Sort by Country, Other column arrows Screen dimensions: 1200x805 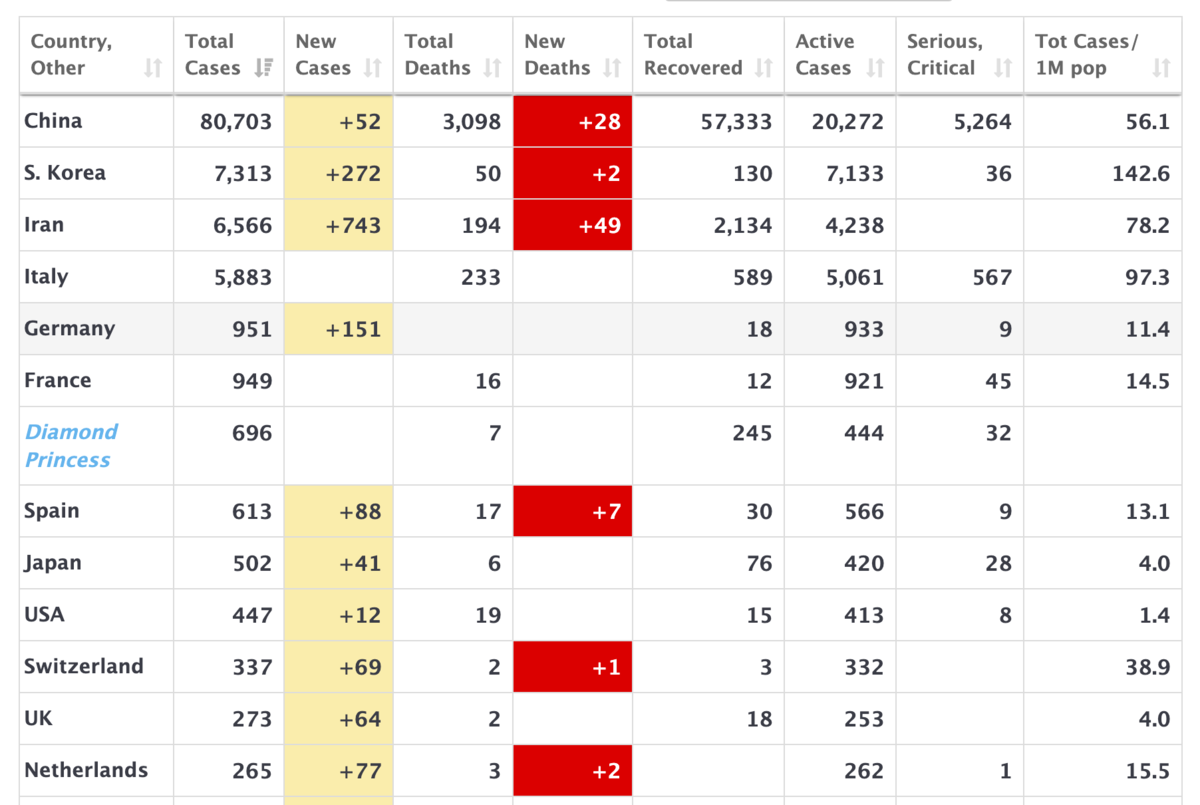click(x=152, y=68)
